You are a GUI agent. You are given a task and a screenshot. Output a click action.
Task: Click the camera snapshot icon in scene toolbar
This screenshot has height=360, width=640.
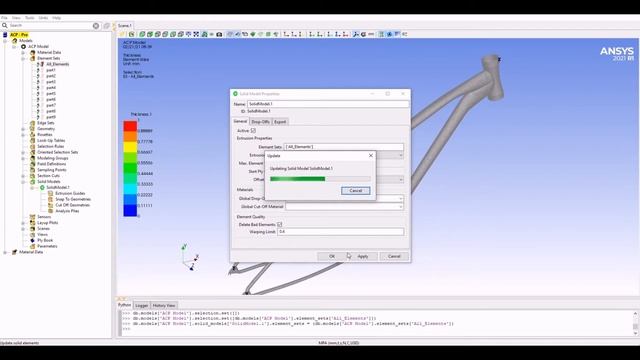[x=219, y=34]
